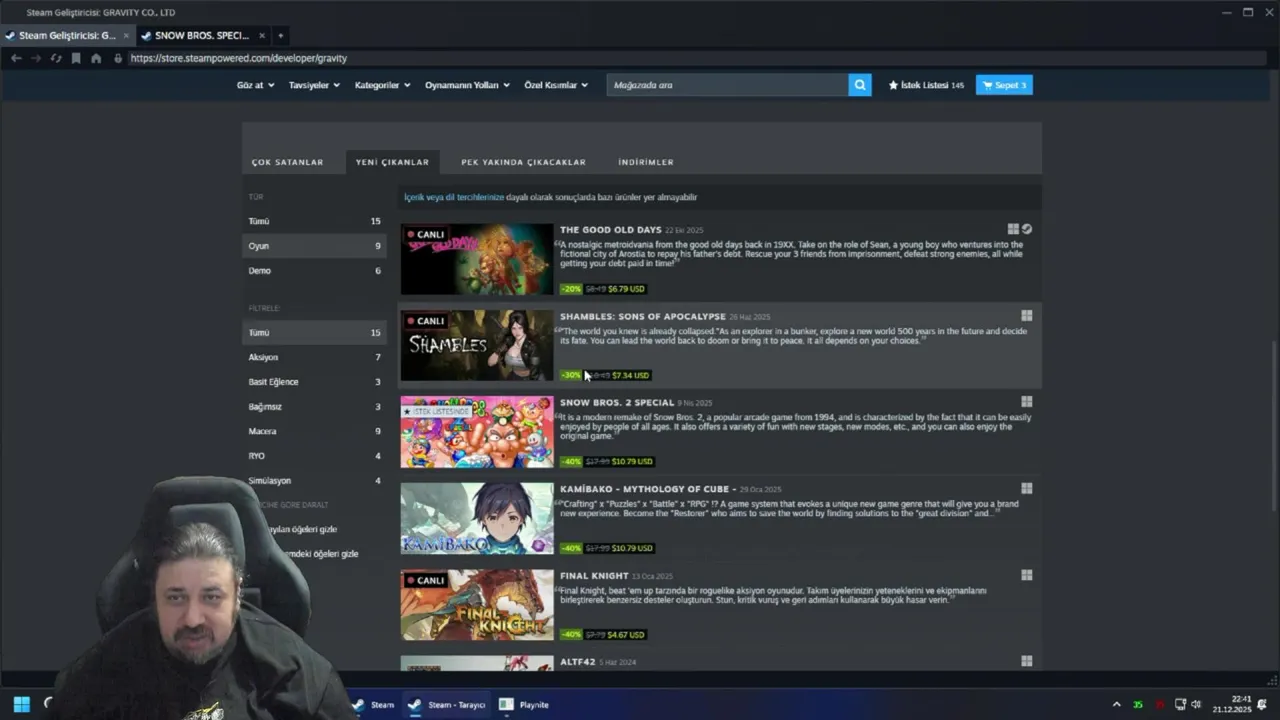This screenshot has height=720, width=1280.
Task: Open 'SNOW BROS. 2 SPECIAL' title
Action: pyautogui.click(x=617, y=402)
